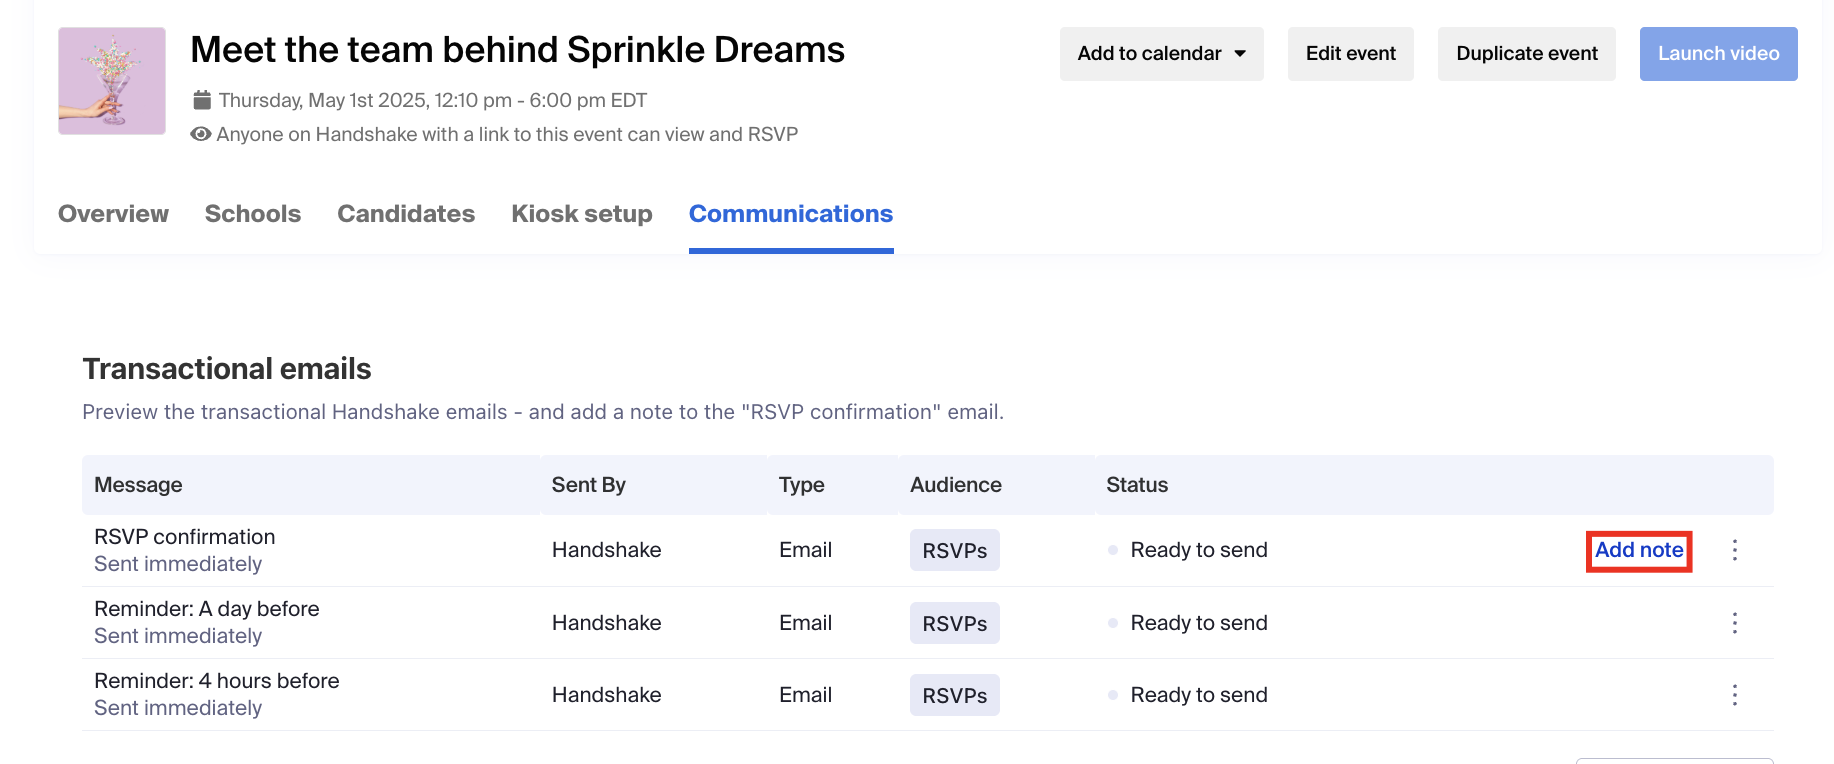Open the Add to calendar dropdown
The image size is (1834, 764).
click(1161, 54)
